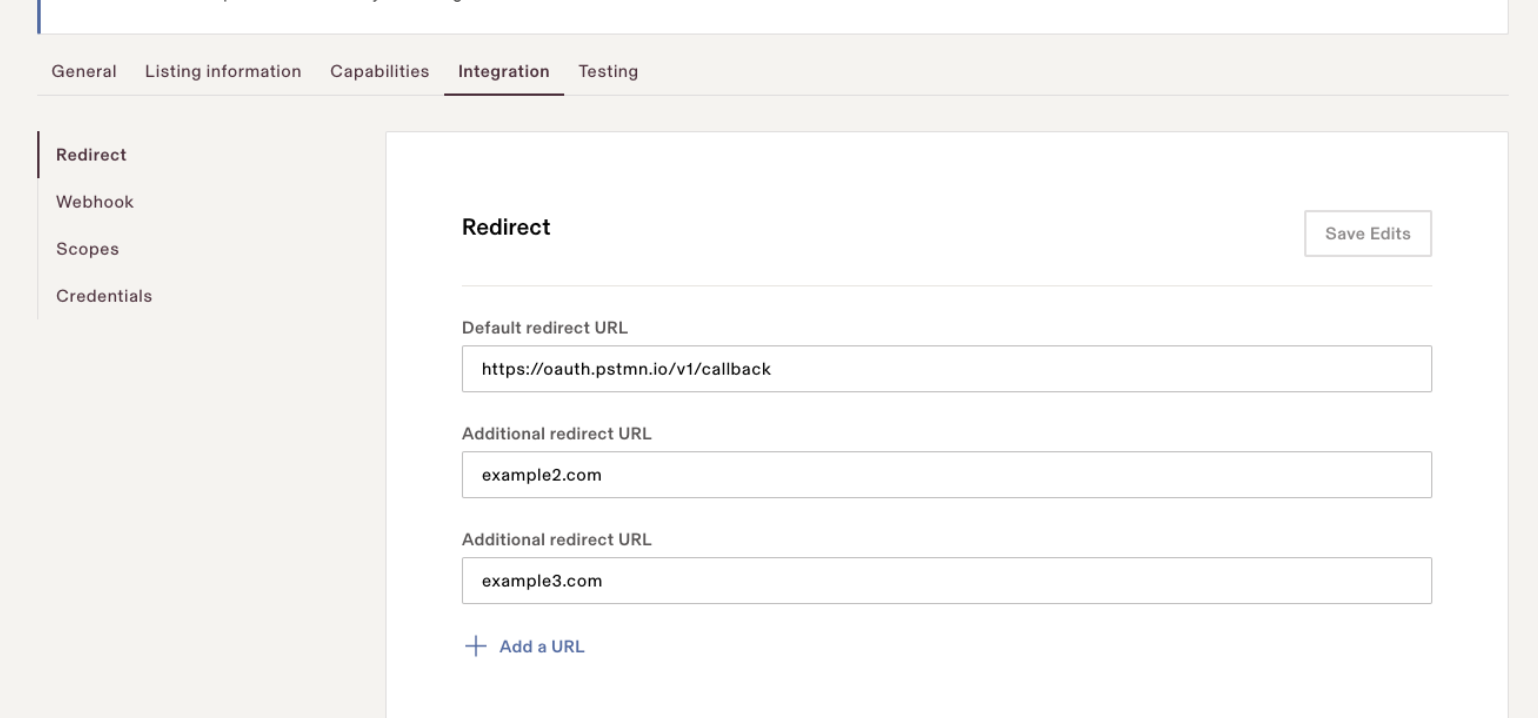Open the Credentials section

[x=104, y=296]
